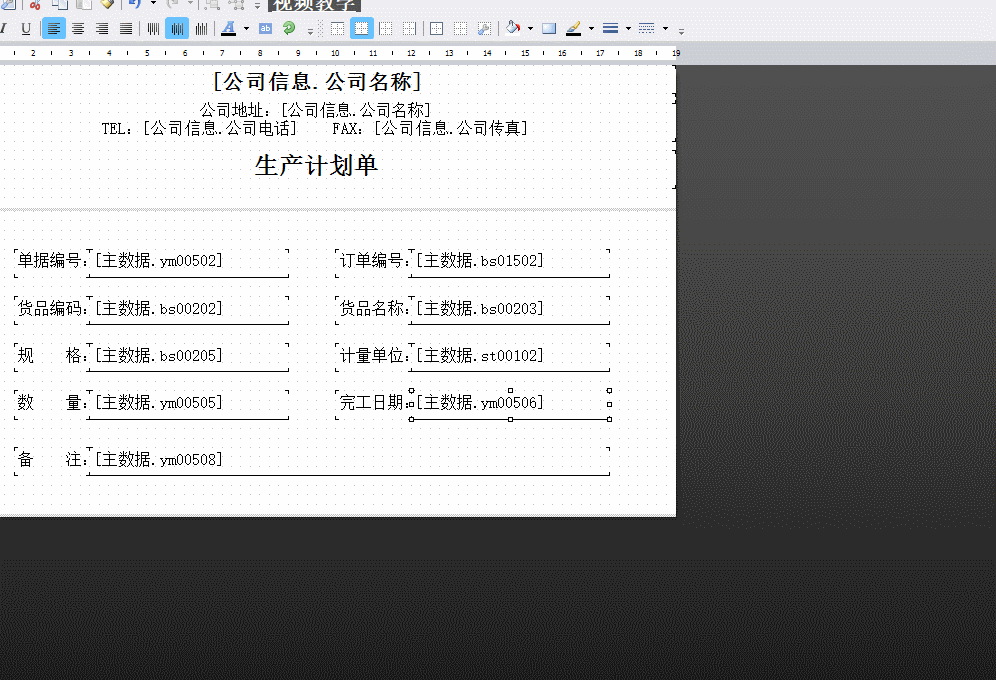The image size is (996, 680).
Task: Justify text with the block-align icon
Action: pos(126,28)
